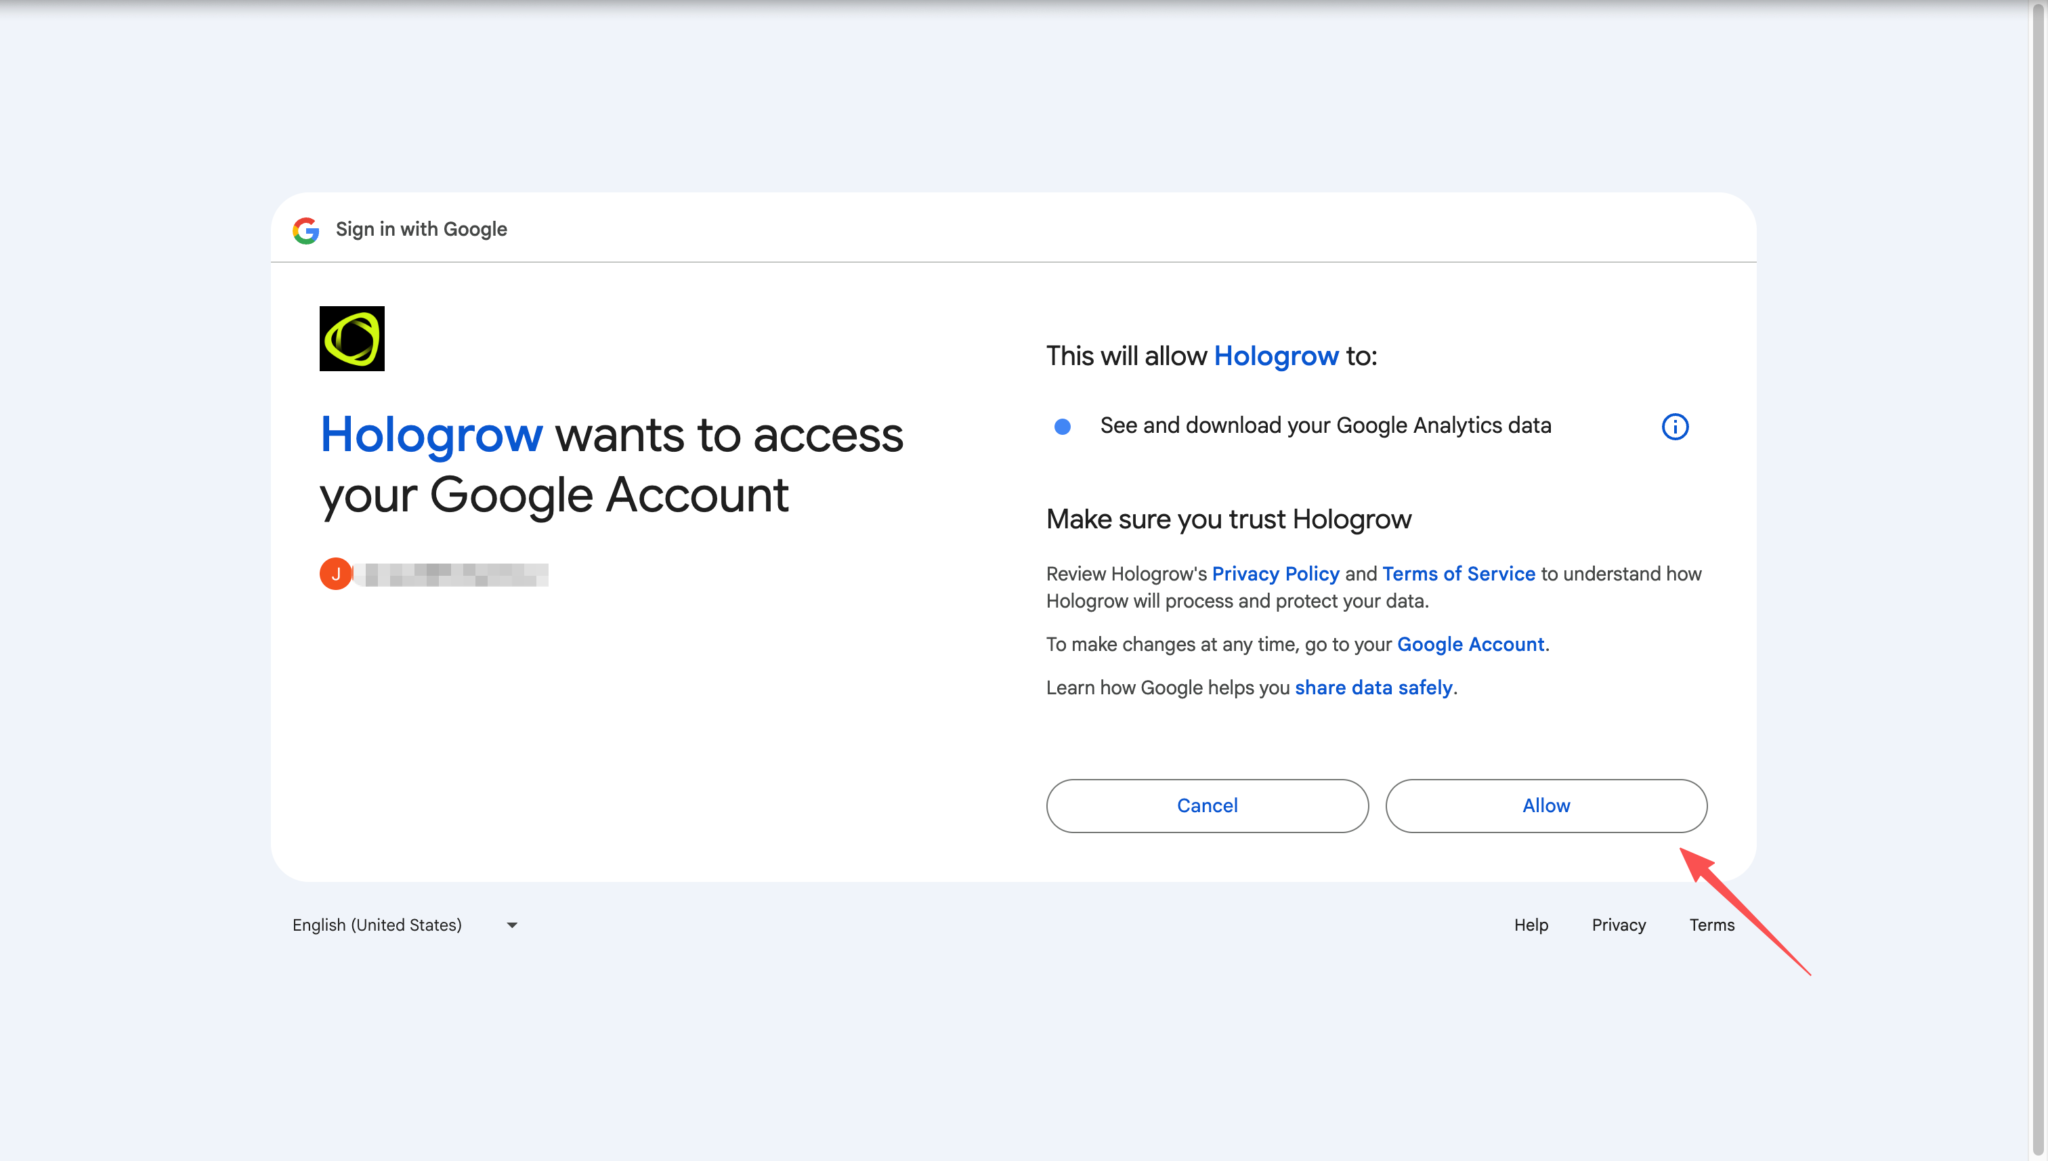
Task: Click the page vertical scrollbar
Action: [x=2039, y=580]
